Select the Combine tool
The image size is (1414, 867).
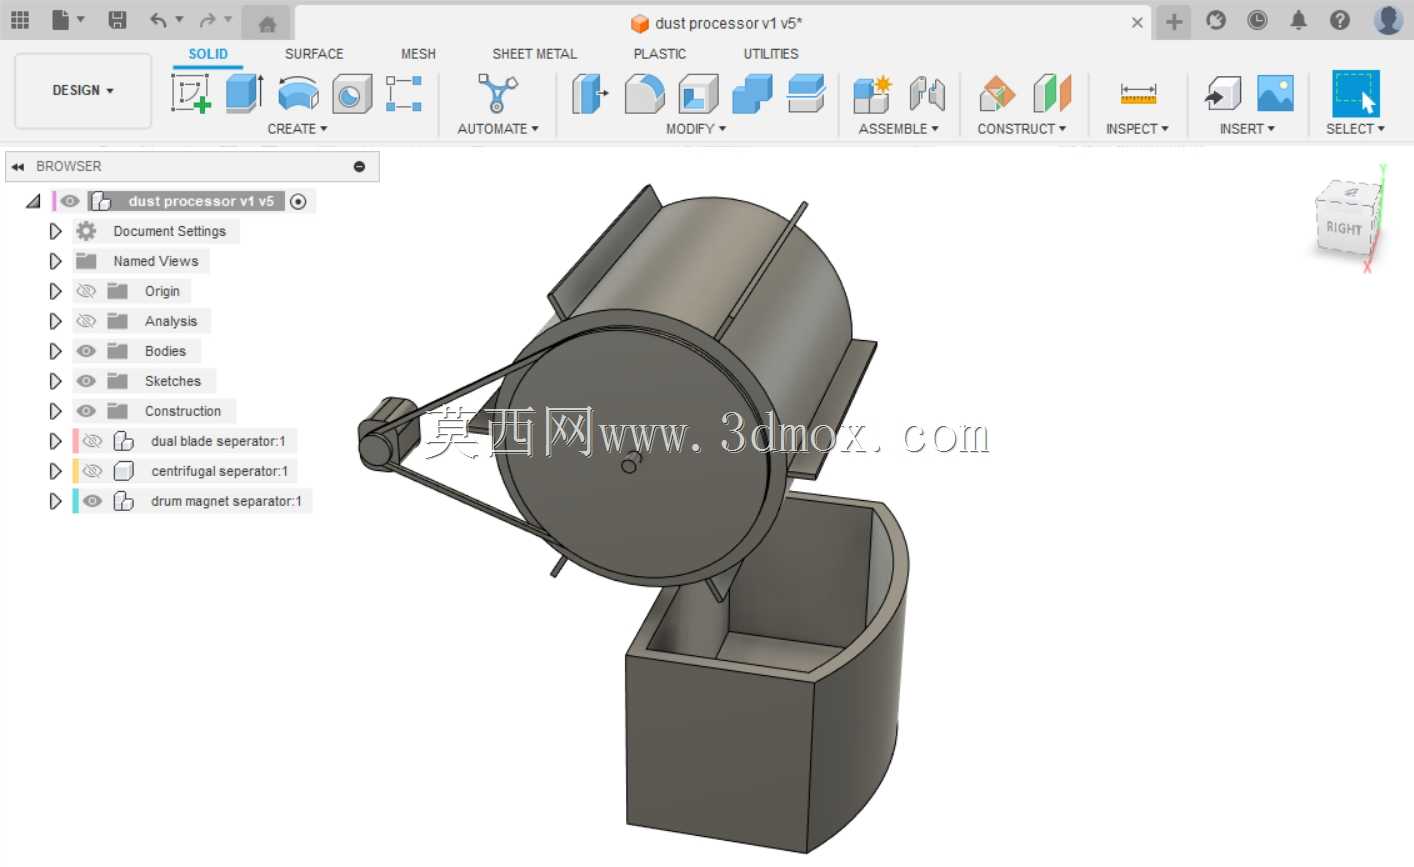pos(752,94)
